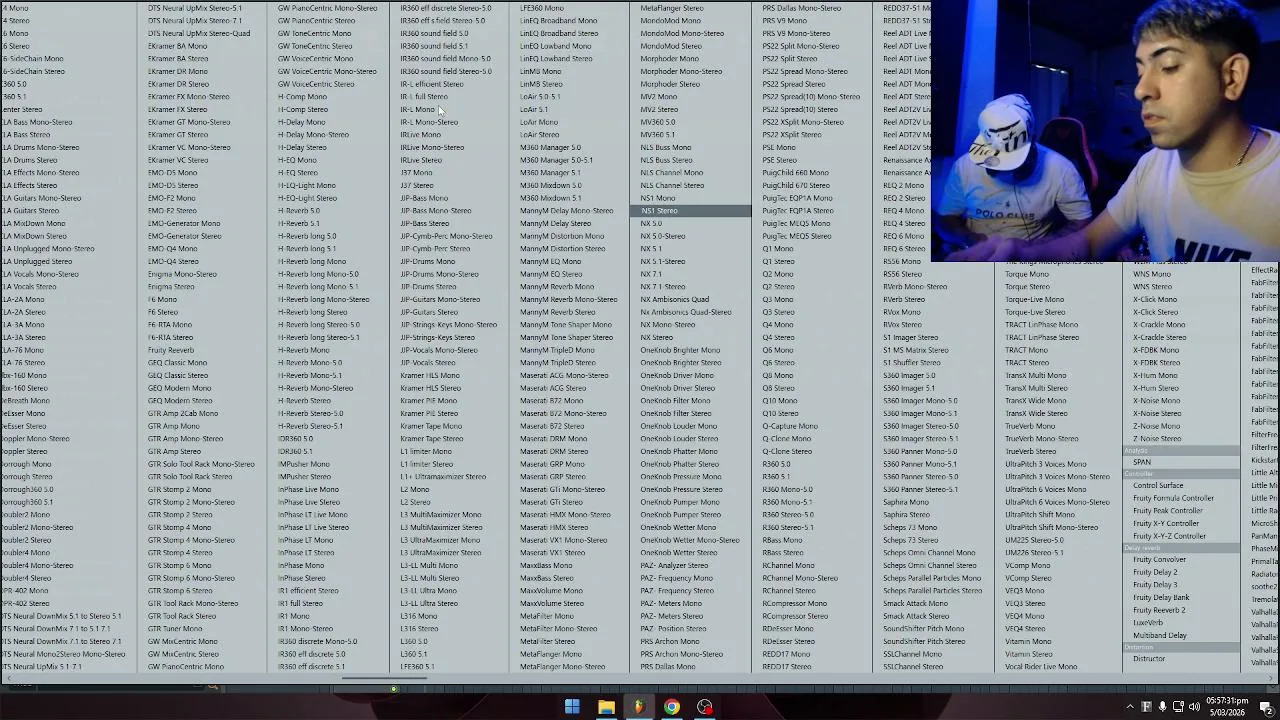Image resolution: width=1280 pixels, height=720 pixels.
Task: Select Z-Noise Stereo
Action: point(1157,439)
